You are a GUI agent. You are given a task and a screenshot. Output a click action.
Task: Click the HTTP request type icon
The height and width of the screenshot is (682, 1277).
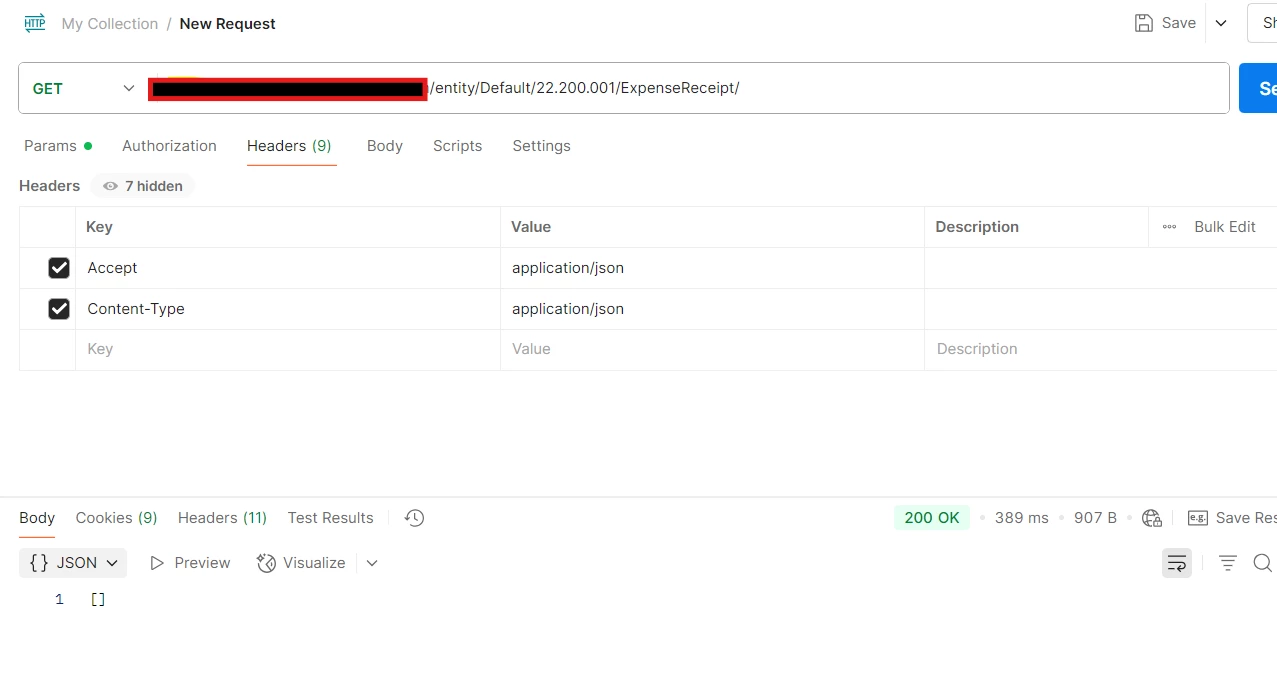click(35, 23)
